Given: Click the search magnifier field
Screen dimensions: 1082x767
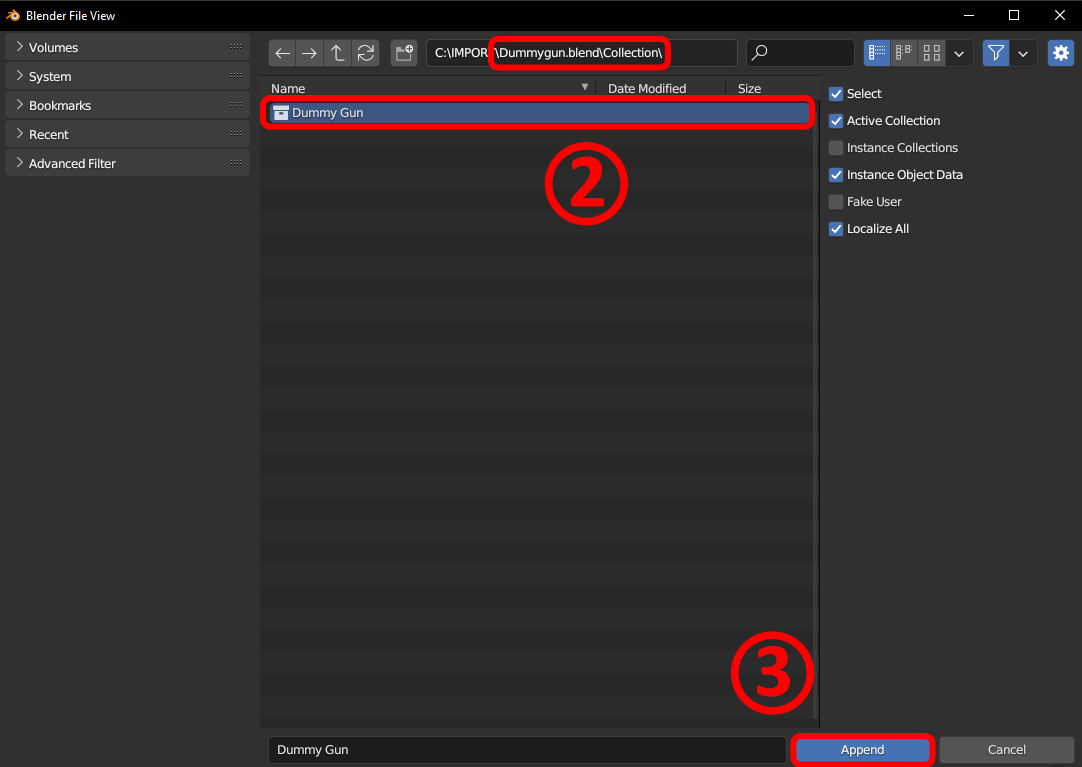Looking at the screenshot, I should pos(800,53).
